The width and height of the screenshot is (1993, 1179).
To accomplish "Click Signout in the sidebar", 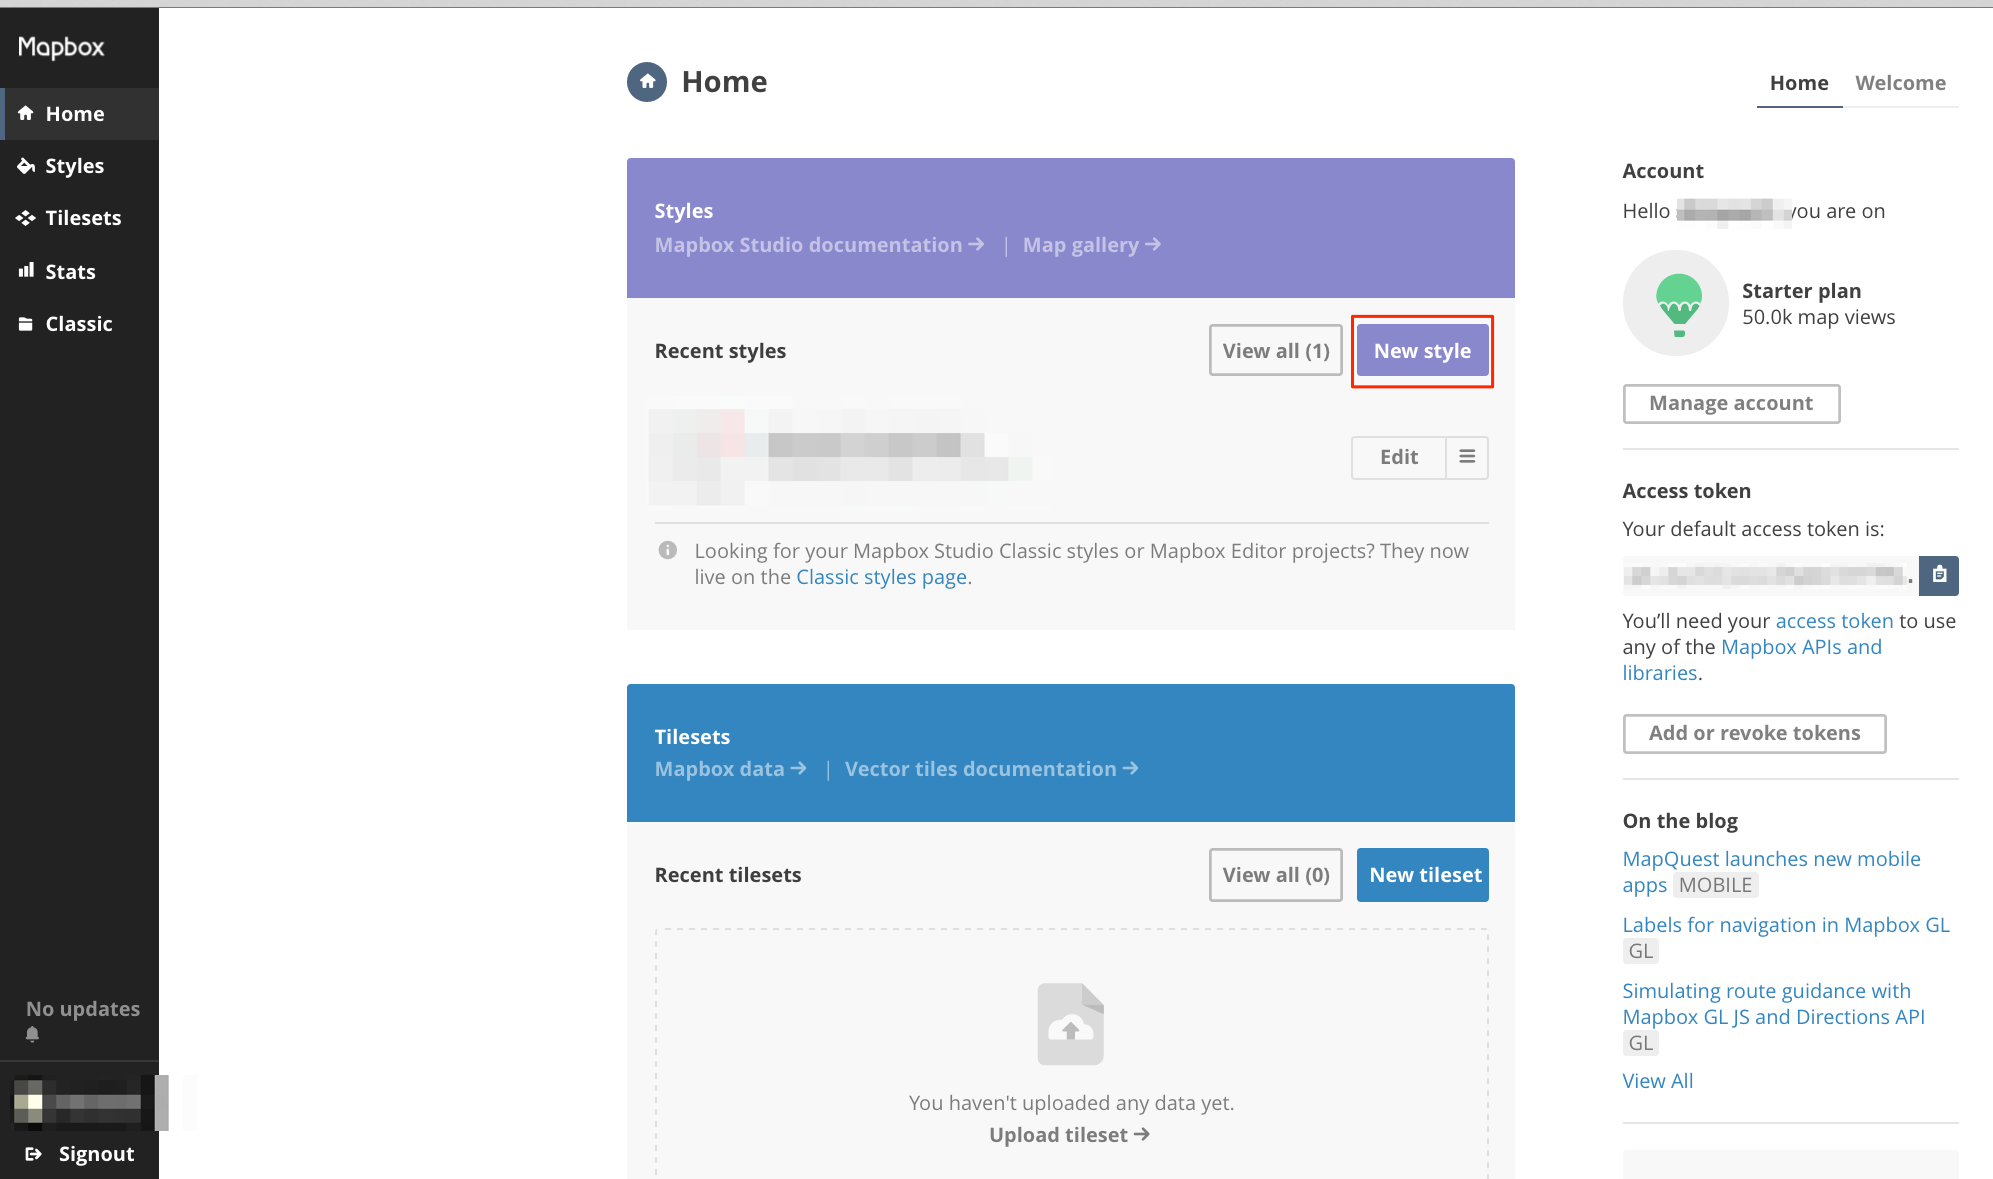I will tap(95, 1154).
